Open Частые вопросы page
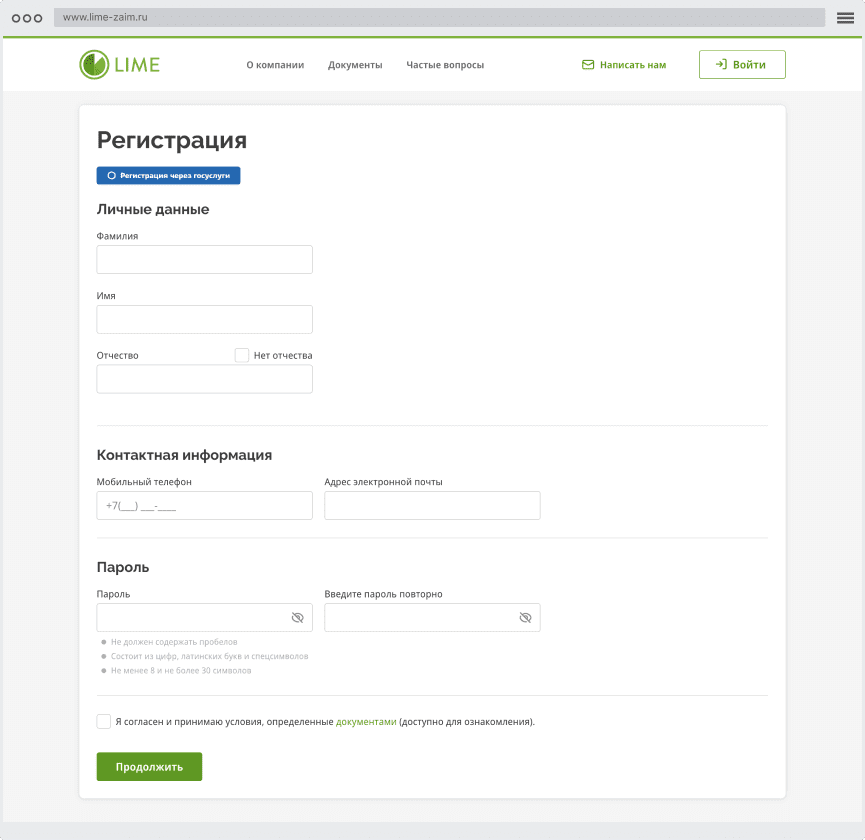Screen dimensions: 865x840 pyautogui.click(x=445, y=65)
